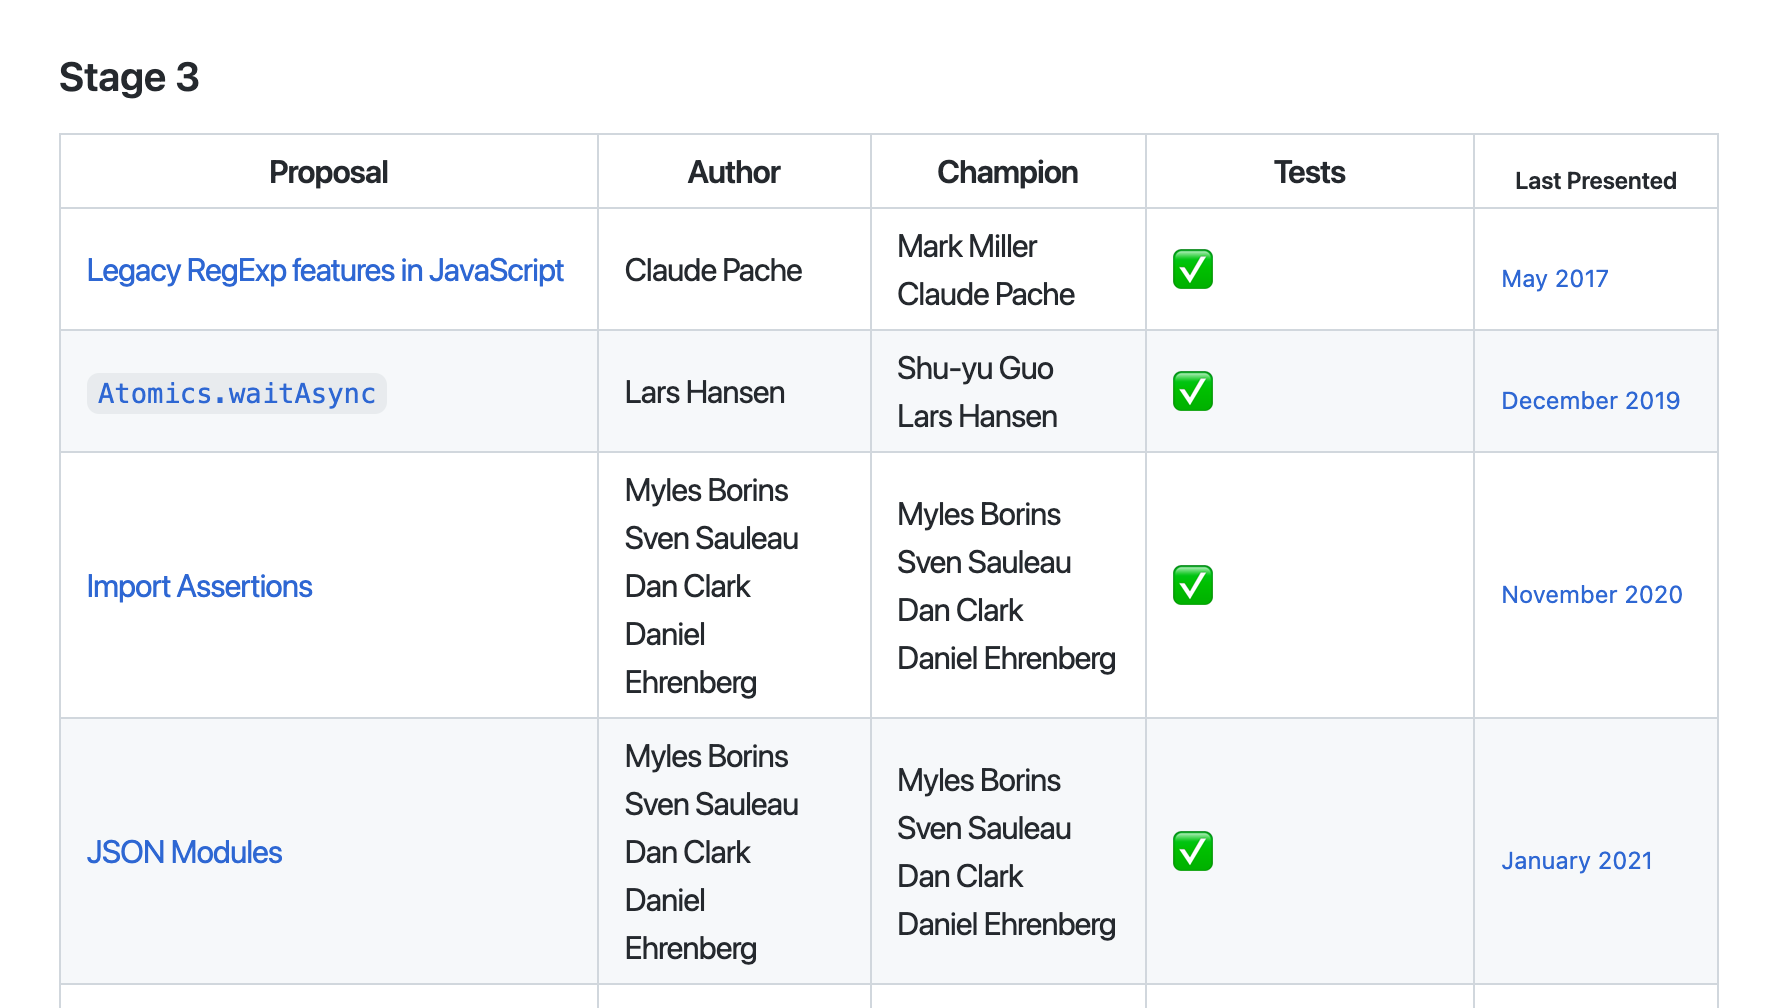The width and height of the screenshot is (1770, 1008).
Task: Select the green checkmark beside Import Assertions
Action: (1191, 586)
